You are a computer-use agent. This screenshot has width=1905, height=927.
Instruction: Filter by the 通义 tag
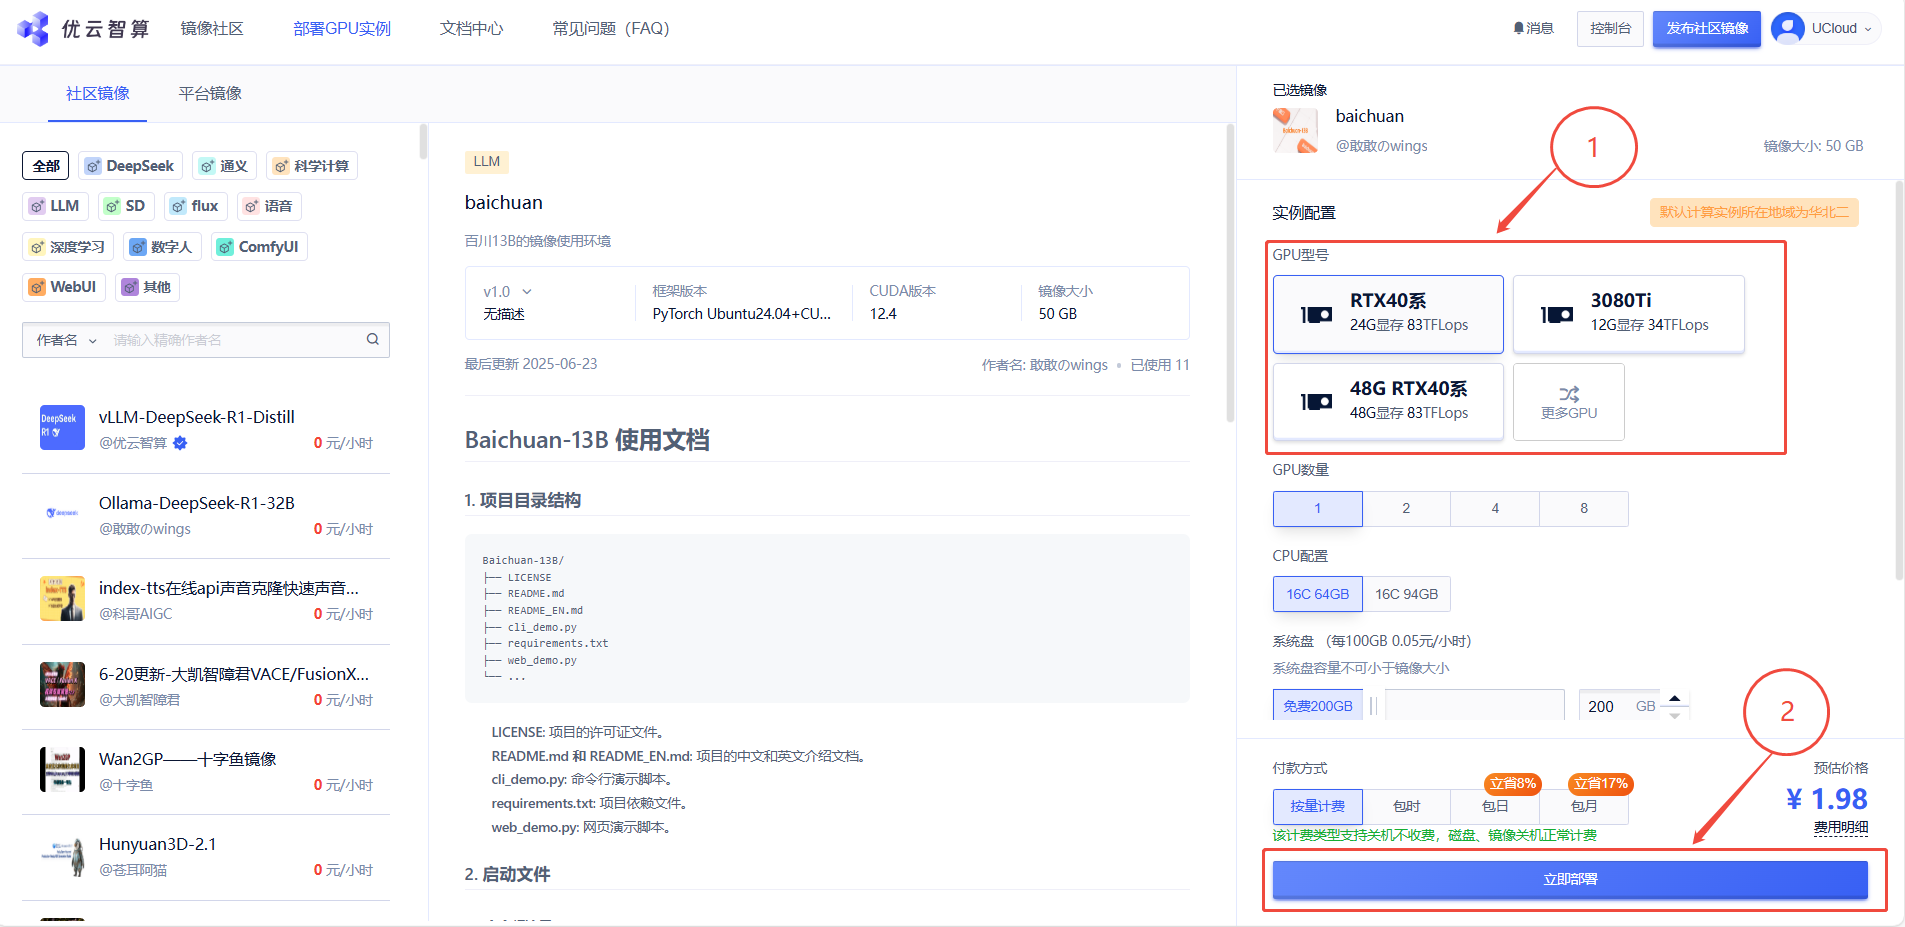coord(224,166)
